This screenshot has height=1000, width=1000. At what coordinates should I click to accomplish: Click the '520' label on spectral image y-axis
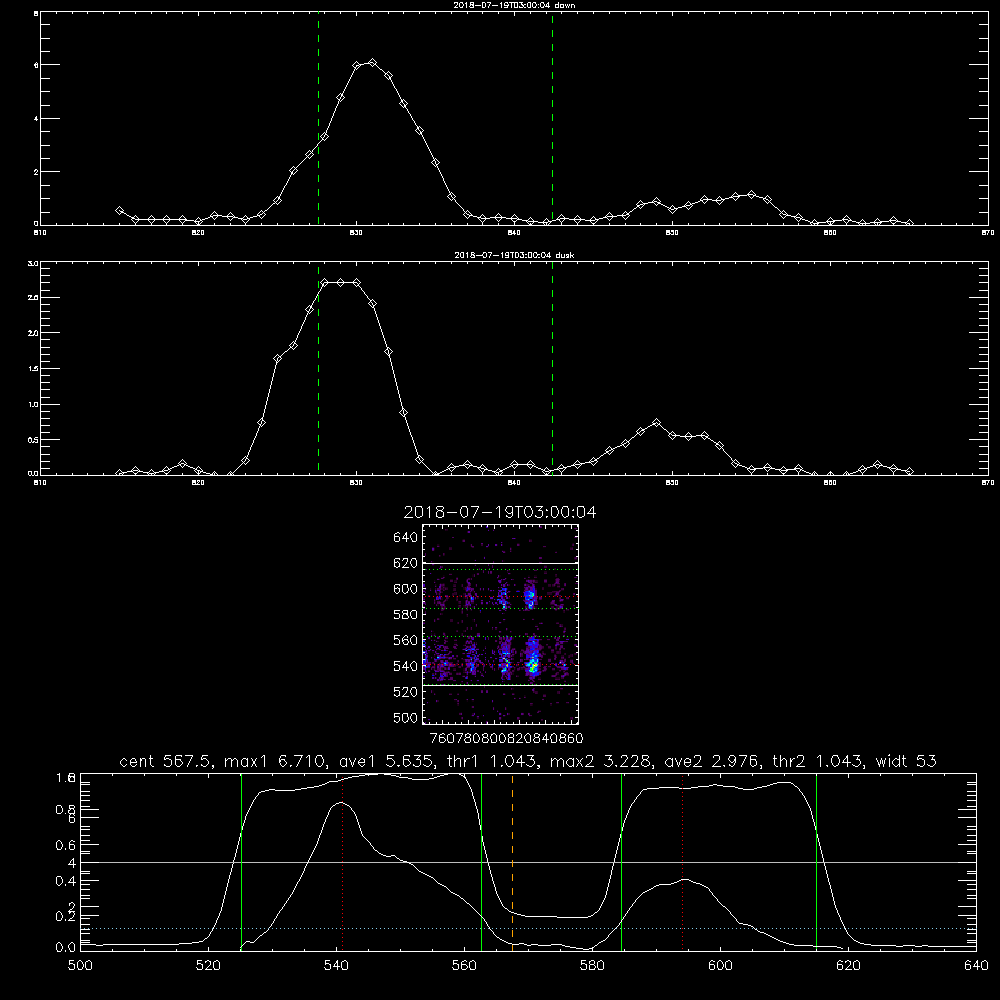click(x=406, y=692)
